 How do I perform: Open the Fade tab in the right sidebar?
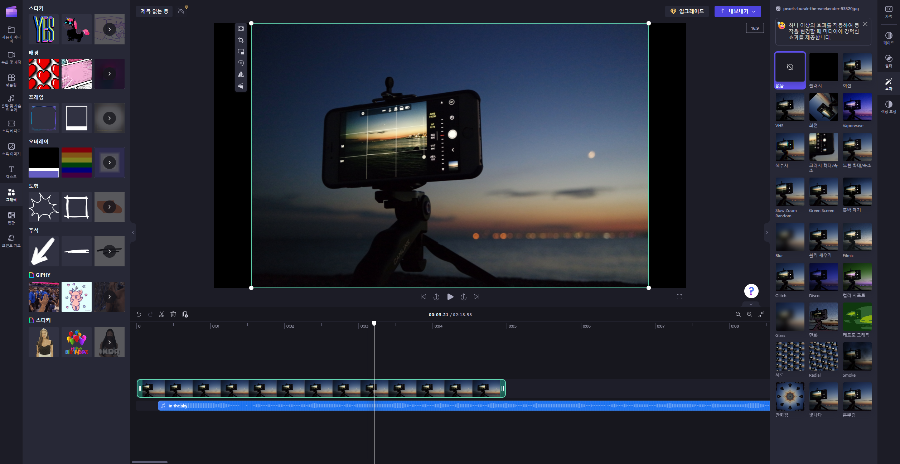[x=889, y=38]
